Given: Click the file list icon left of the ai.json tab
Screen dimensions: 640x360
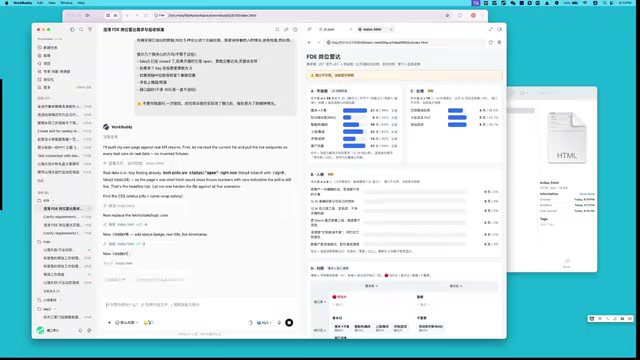Looking at the screenshot, I should [x=309, y=29].
